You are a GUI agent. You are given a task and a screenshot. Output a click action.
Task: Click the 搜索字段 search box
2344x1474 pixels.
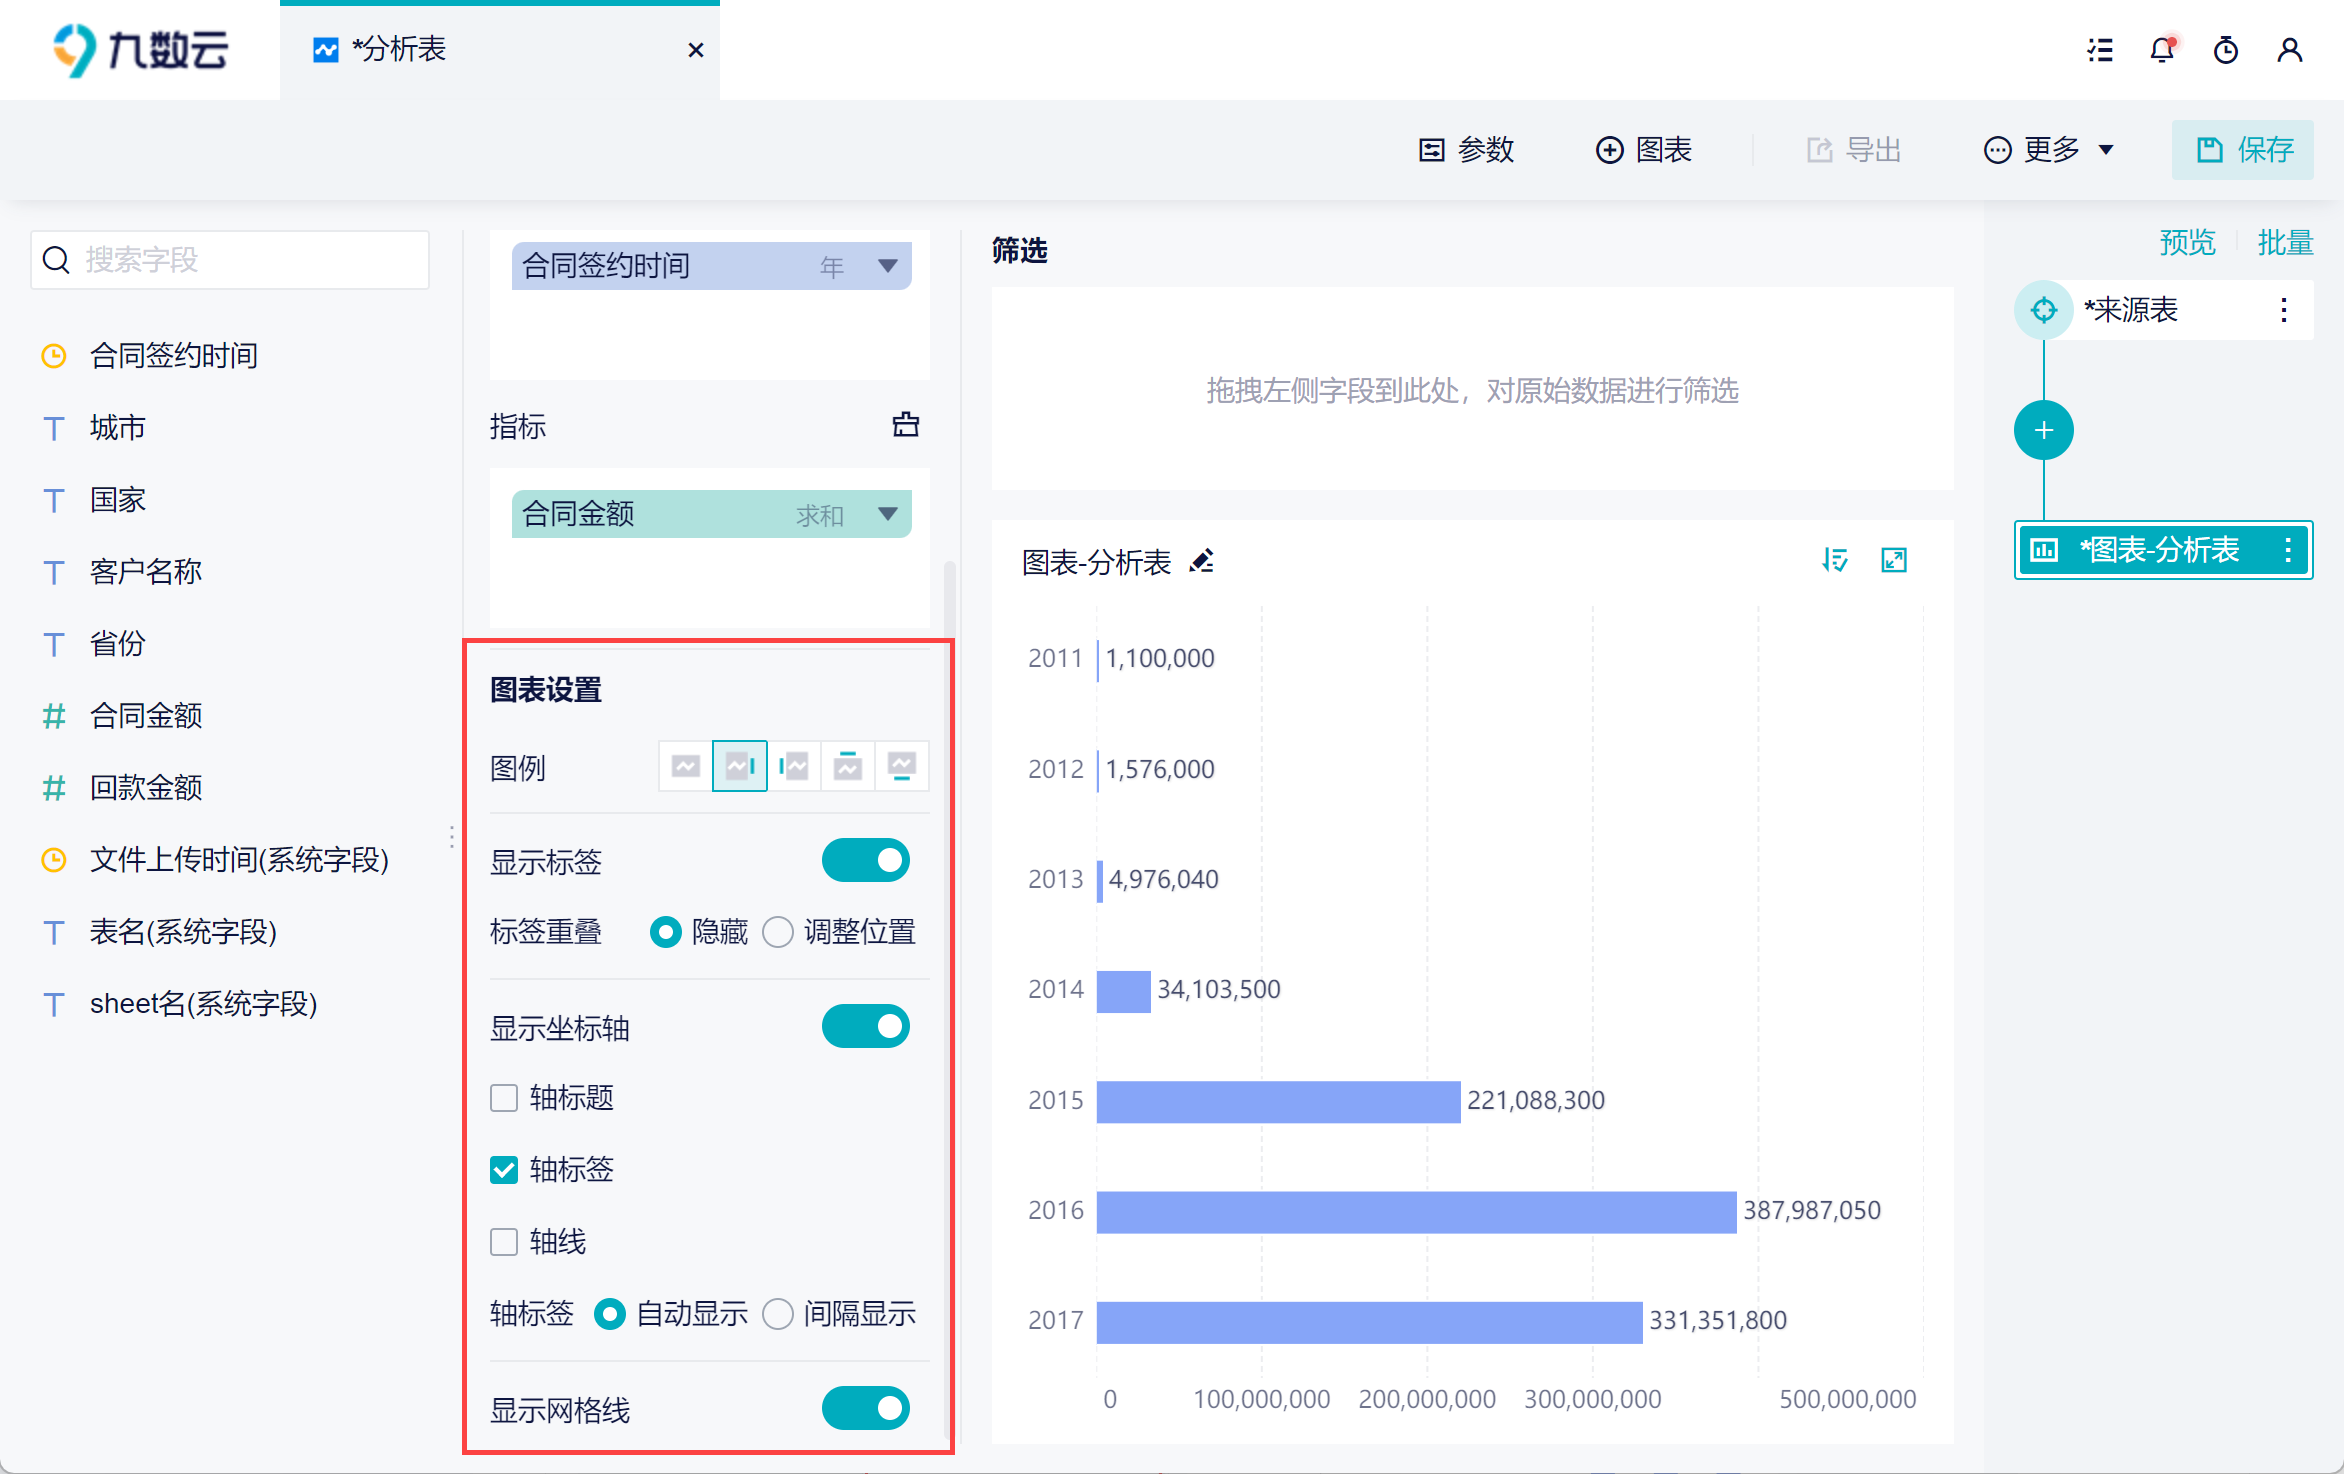click(230, 260)
